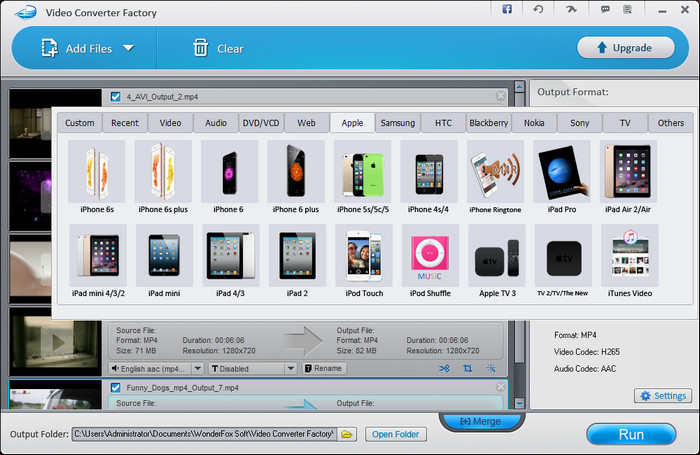Image resolution: width=700 pixels, height=455 pixels.
Task: Open the TV tab
Action: (625, 123)
